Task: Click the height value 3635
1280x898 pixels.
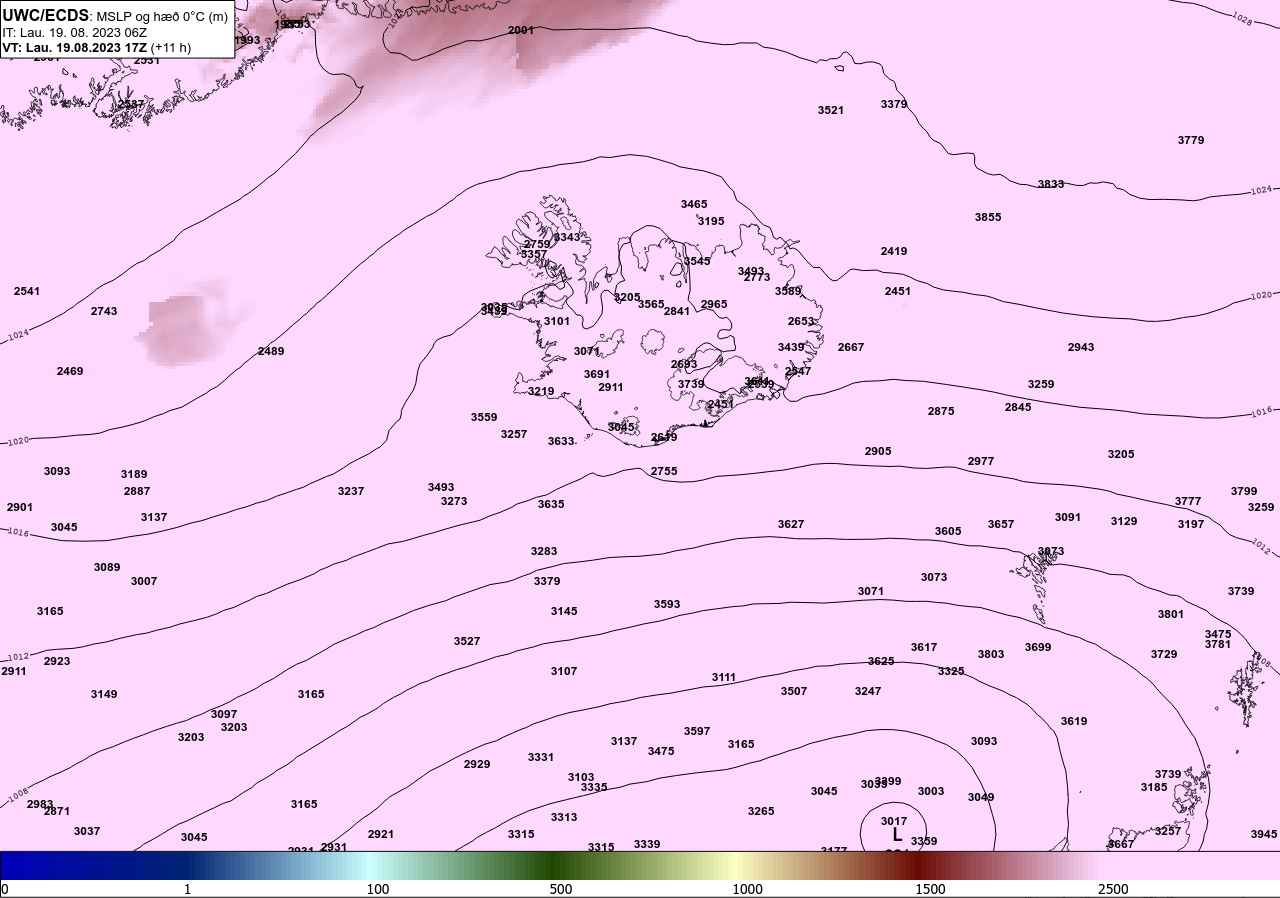Action: pyautogui.click(x=551, y=504)
